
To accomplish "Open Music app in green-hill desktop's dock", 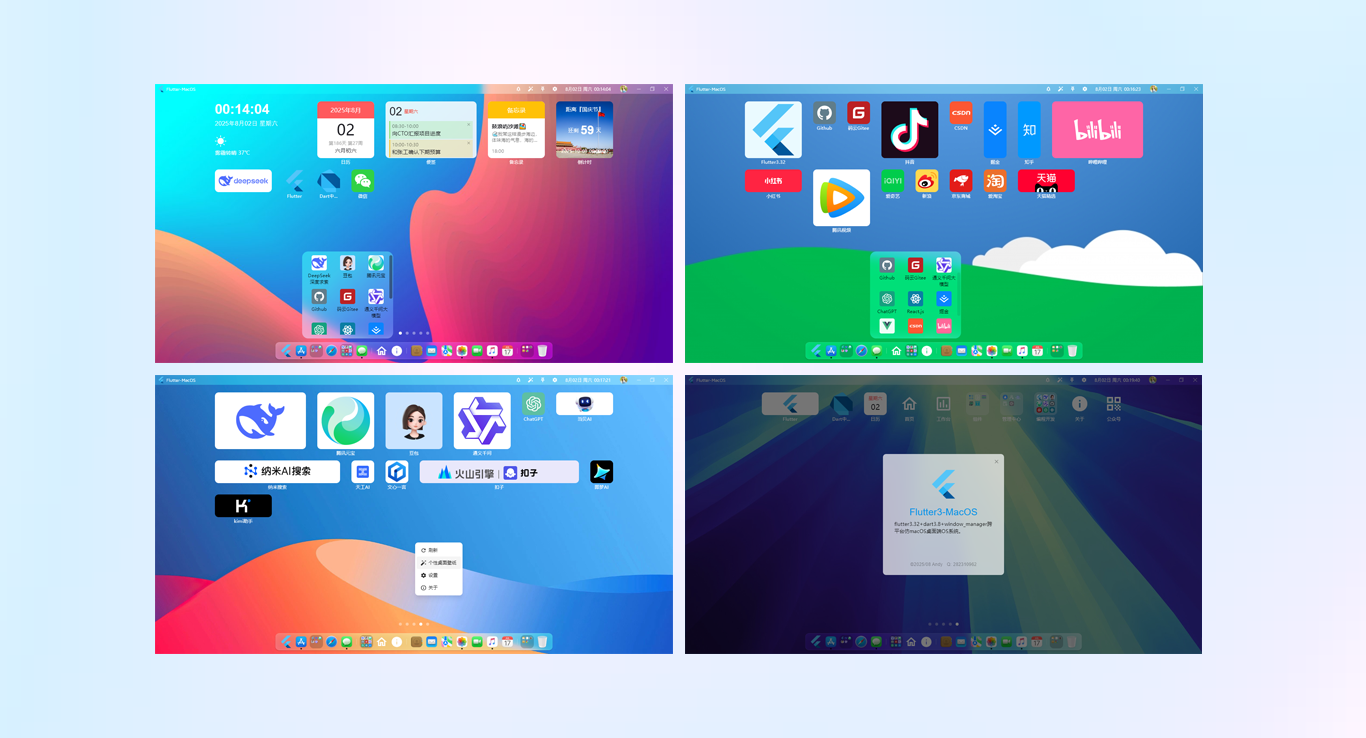I will click(1022, 351).
